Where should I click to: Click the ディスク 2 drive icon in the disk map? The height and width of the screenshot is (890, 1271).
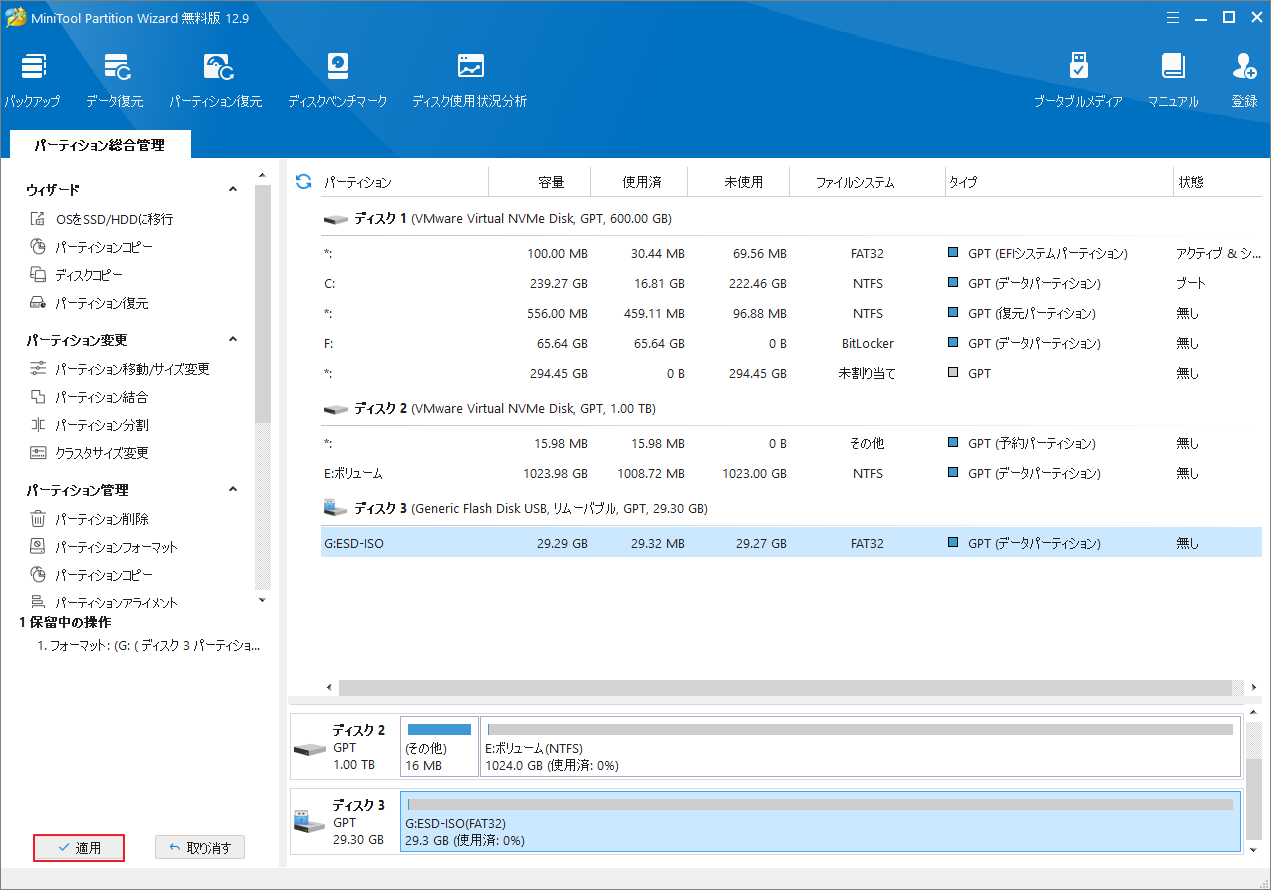pos(309,748)
